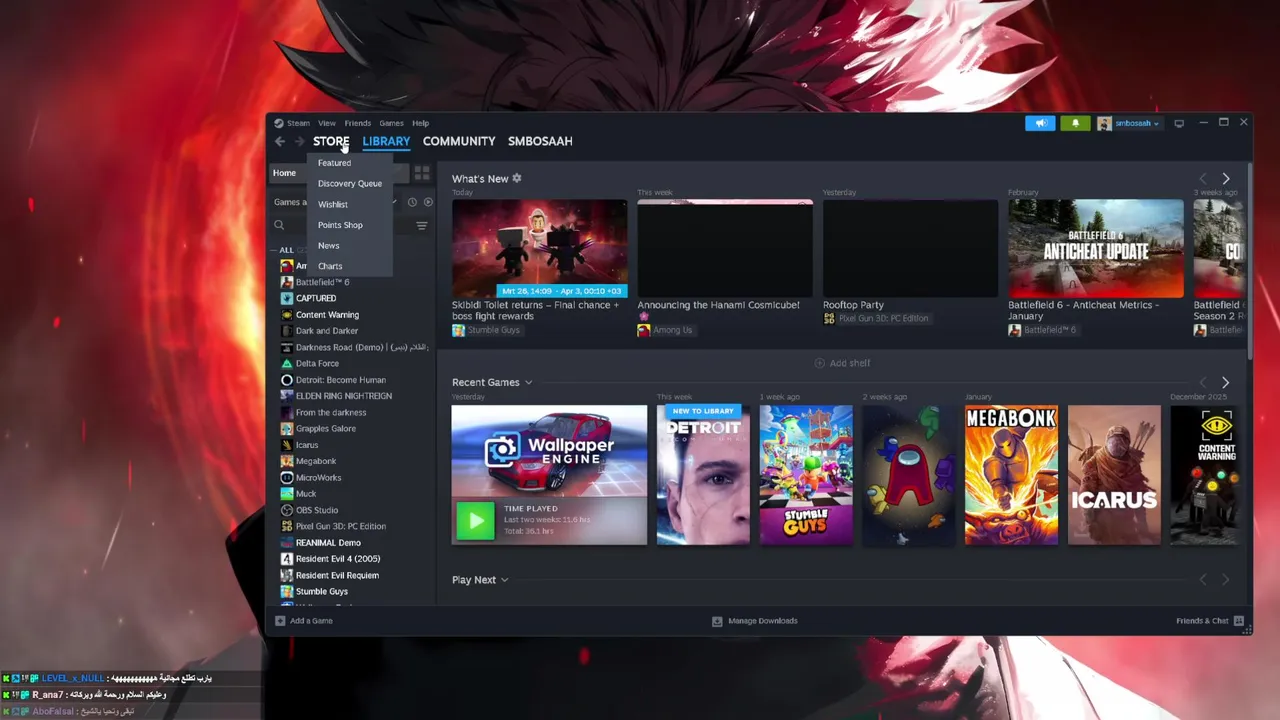Viewport: 1280px width, 720px height.
Task: Switch library to grid view icon
Action: pos(422,173)
